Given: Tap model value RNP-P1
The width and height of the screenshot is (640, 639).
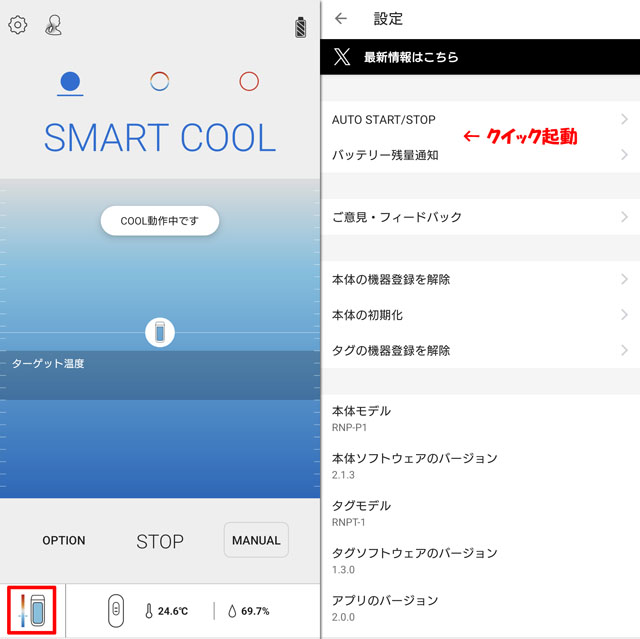Looking at the screenshot, I should pyautogui.click(x=349, y=428).
